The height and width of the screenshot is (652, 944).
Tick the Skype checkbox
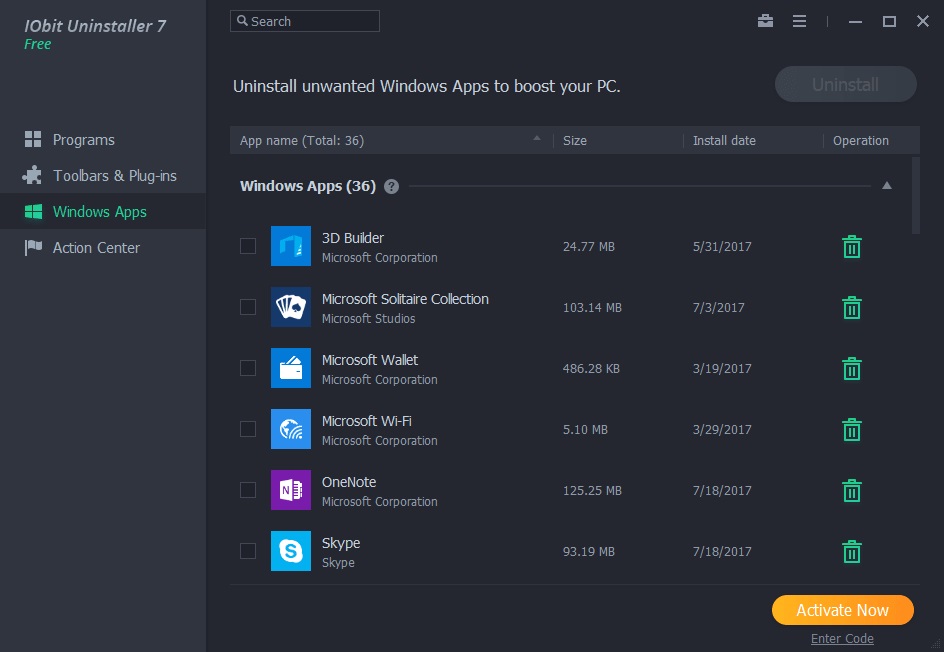coord(248,551)
